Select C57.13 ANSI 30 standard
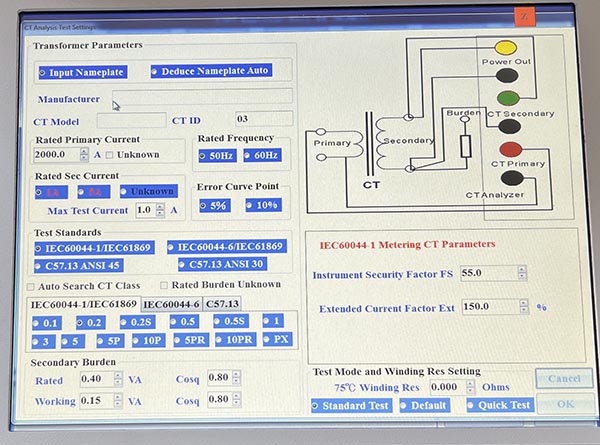Viewport: 600px width, 445px height. tap(222, 264)
